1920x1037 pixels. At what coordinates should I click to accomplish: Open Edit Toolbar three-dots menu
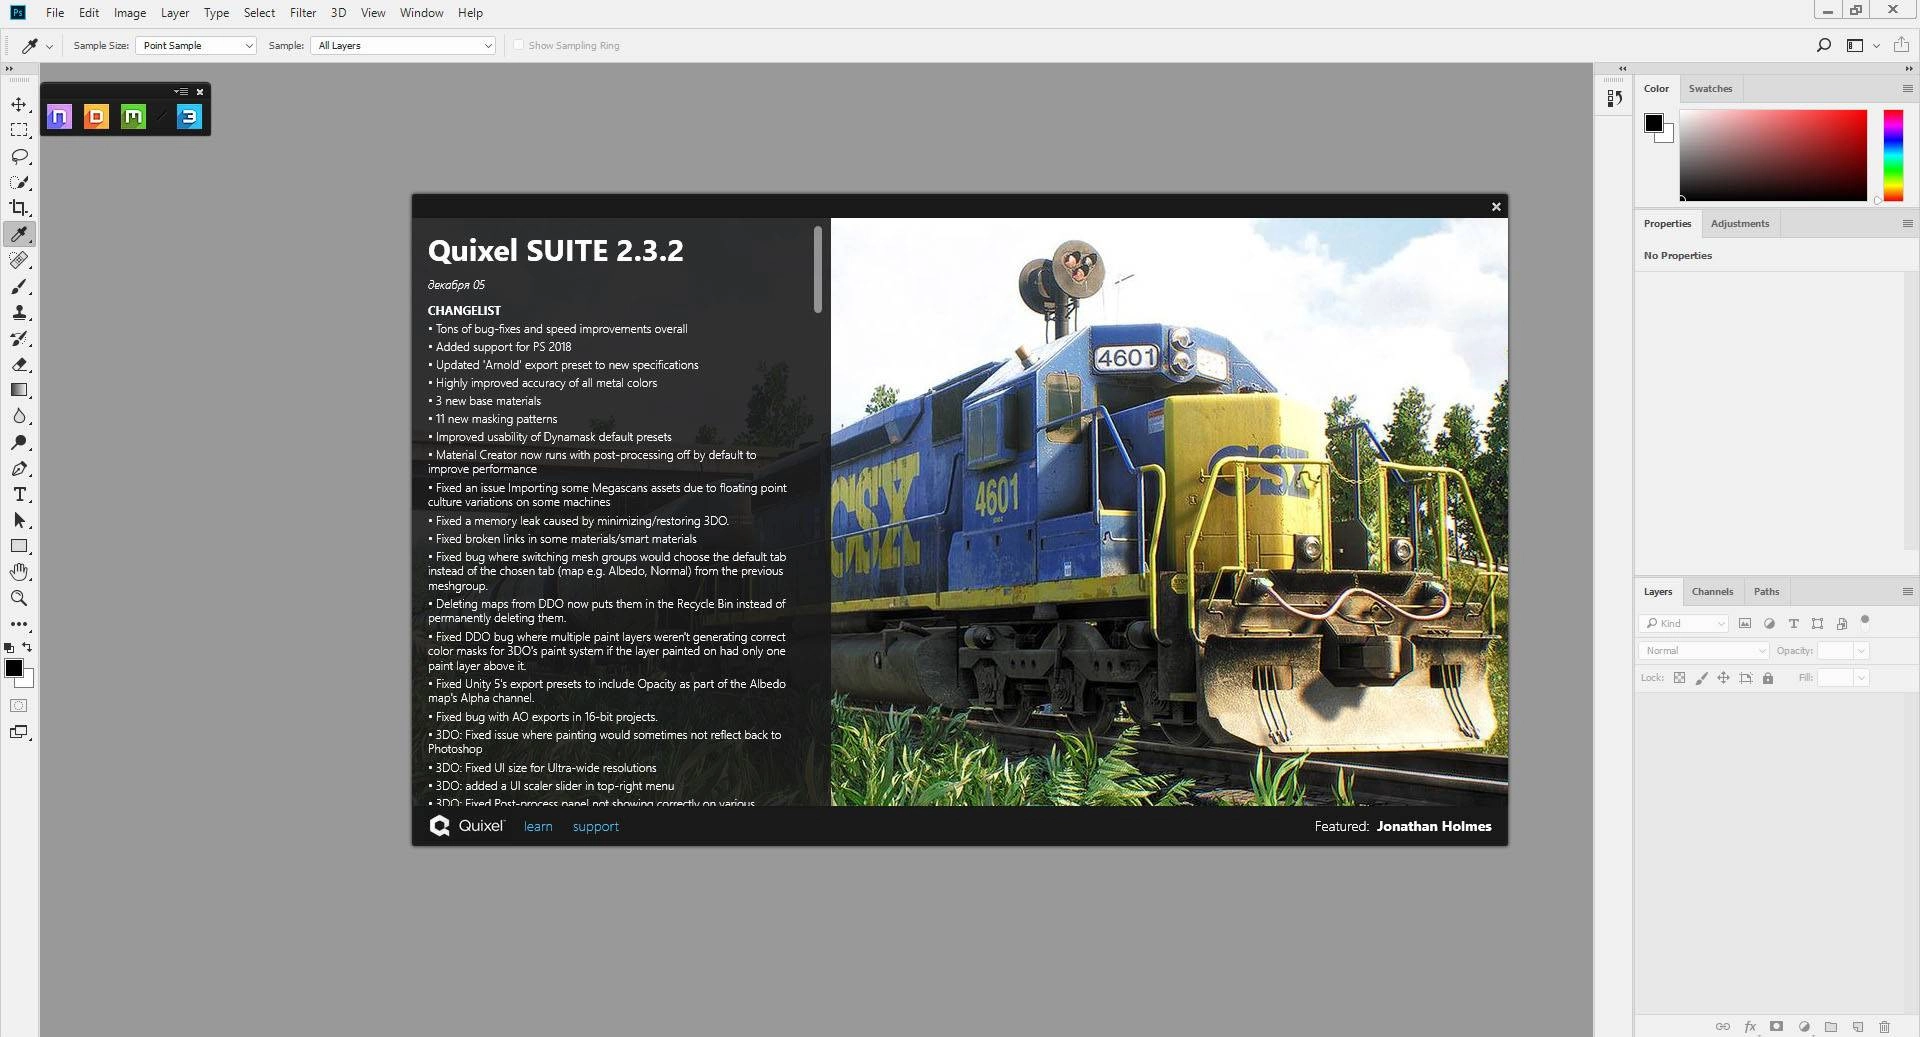click(19, 624)
